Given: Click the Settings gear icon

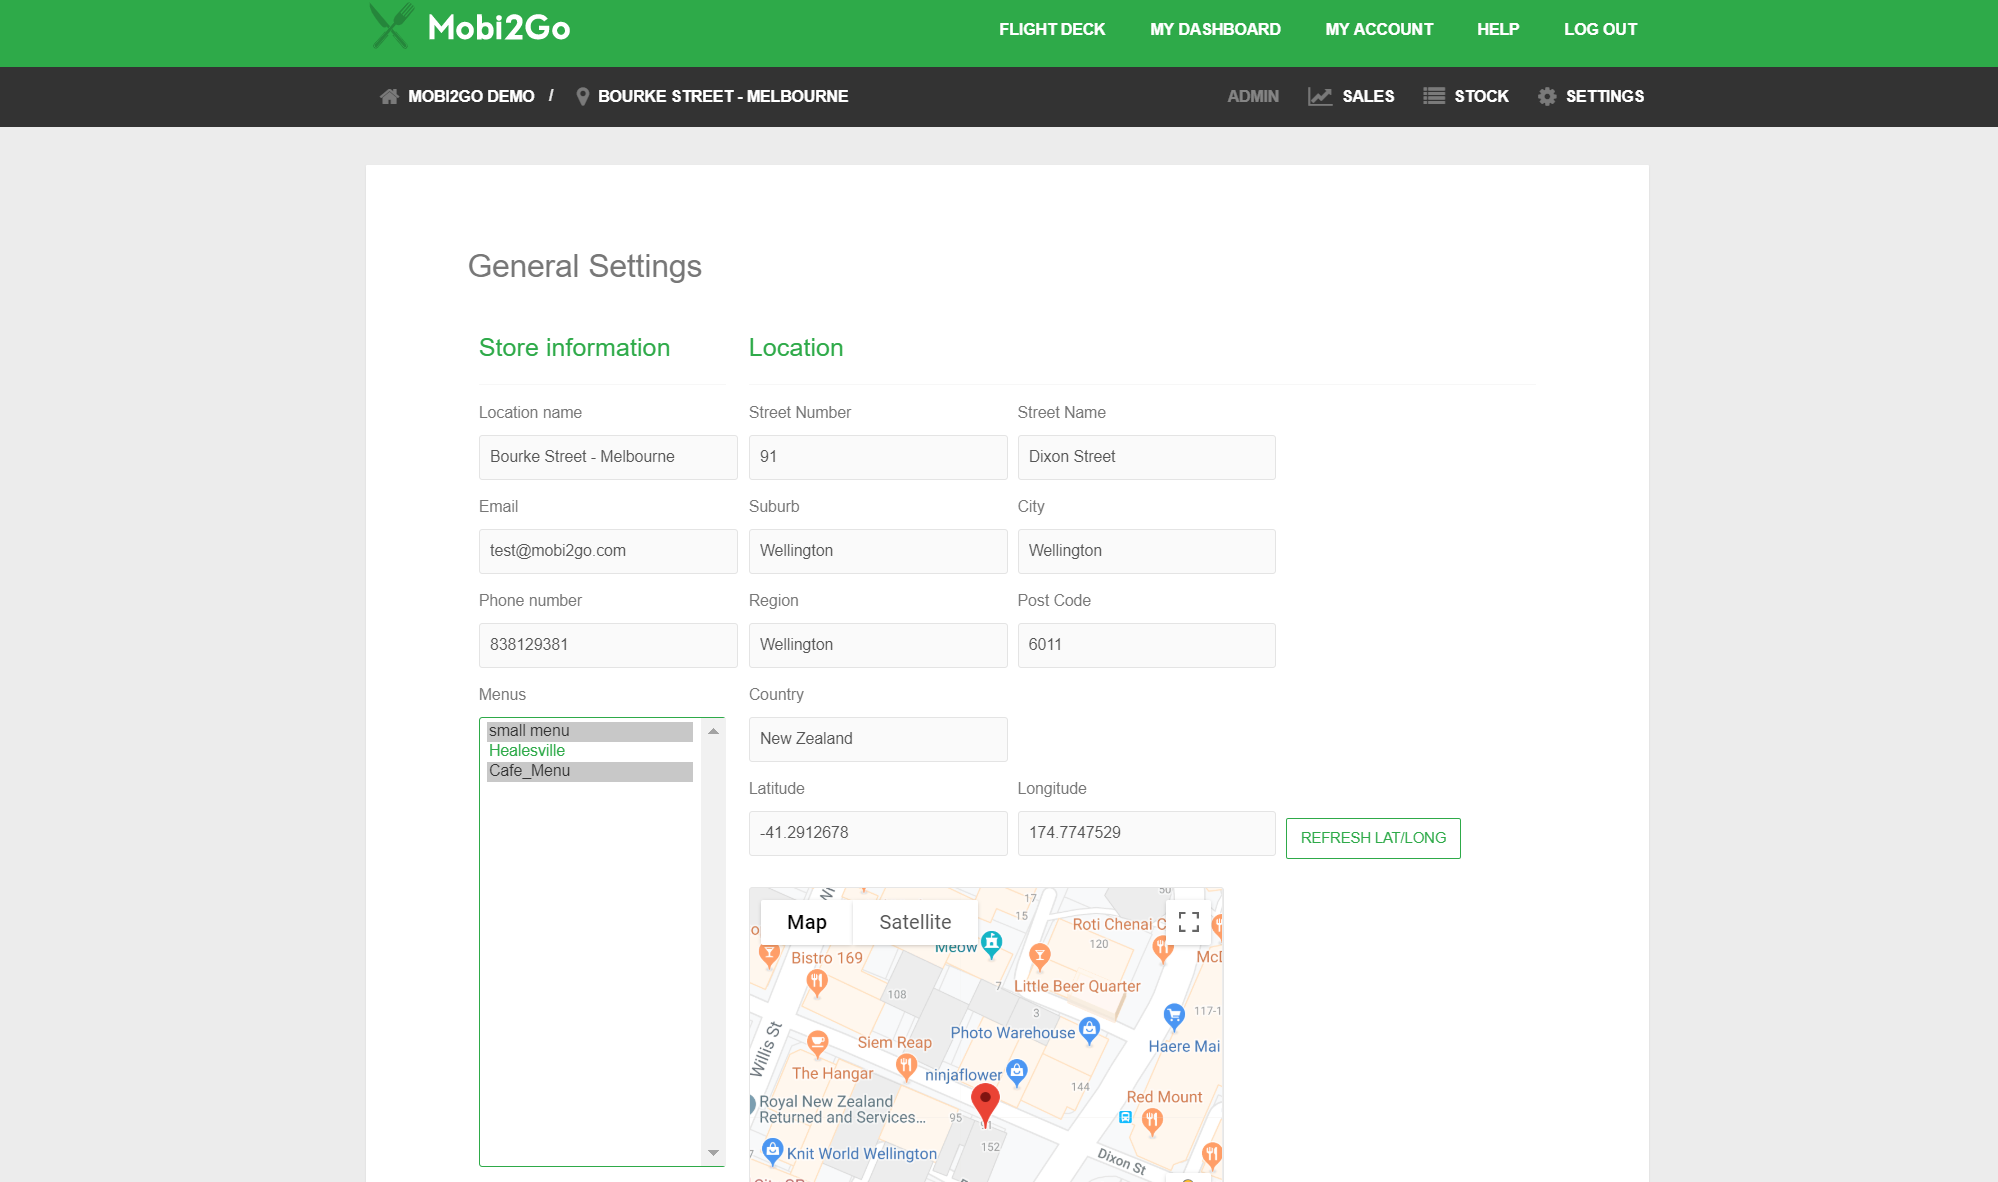Looking at the screenshot, I should [1546, 97].
